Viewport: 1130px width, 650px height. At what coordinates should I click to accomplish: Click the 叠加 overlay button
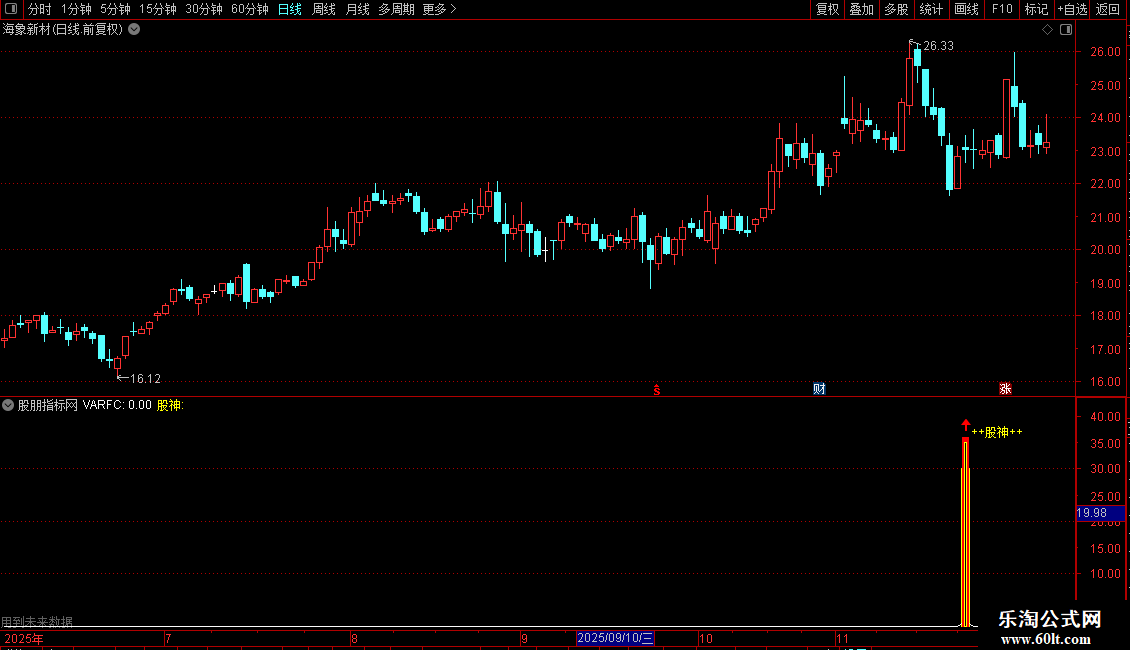coord(861,9)
